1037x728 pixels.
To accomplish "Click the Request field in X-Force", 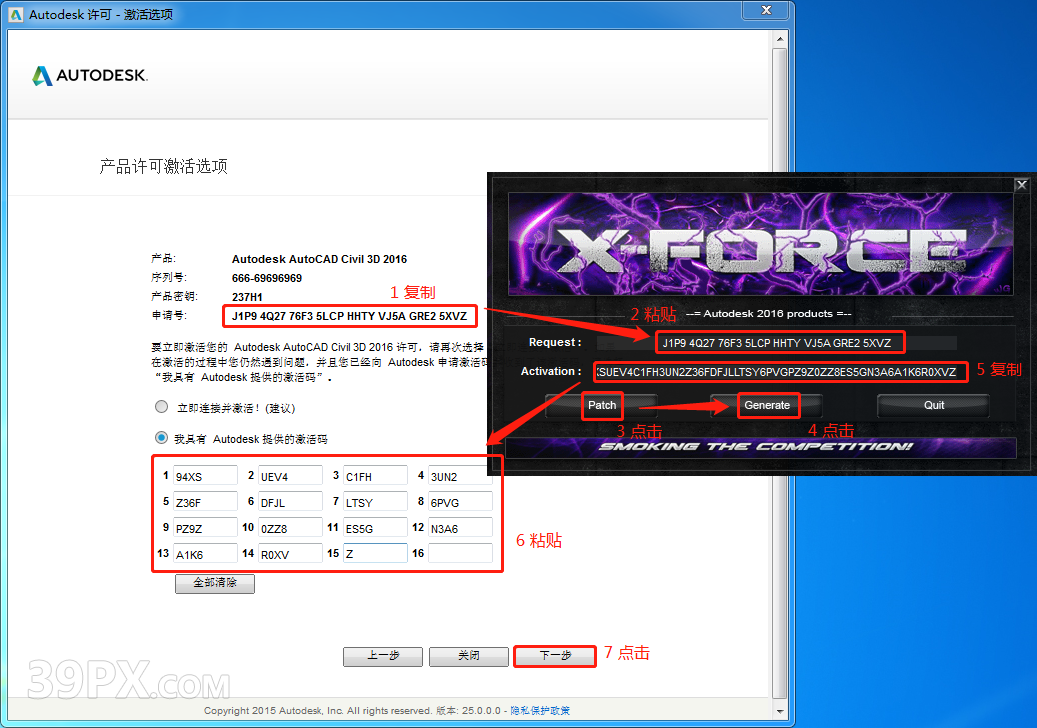I will click(777, 343).
